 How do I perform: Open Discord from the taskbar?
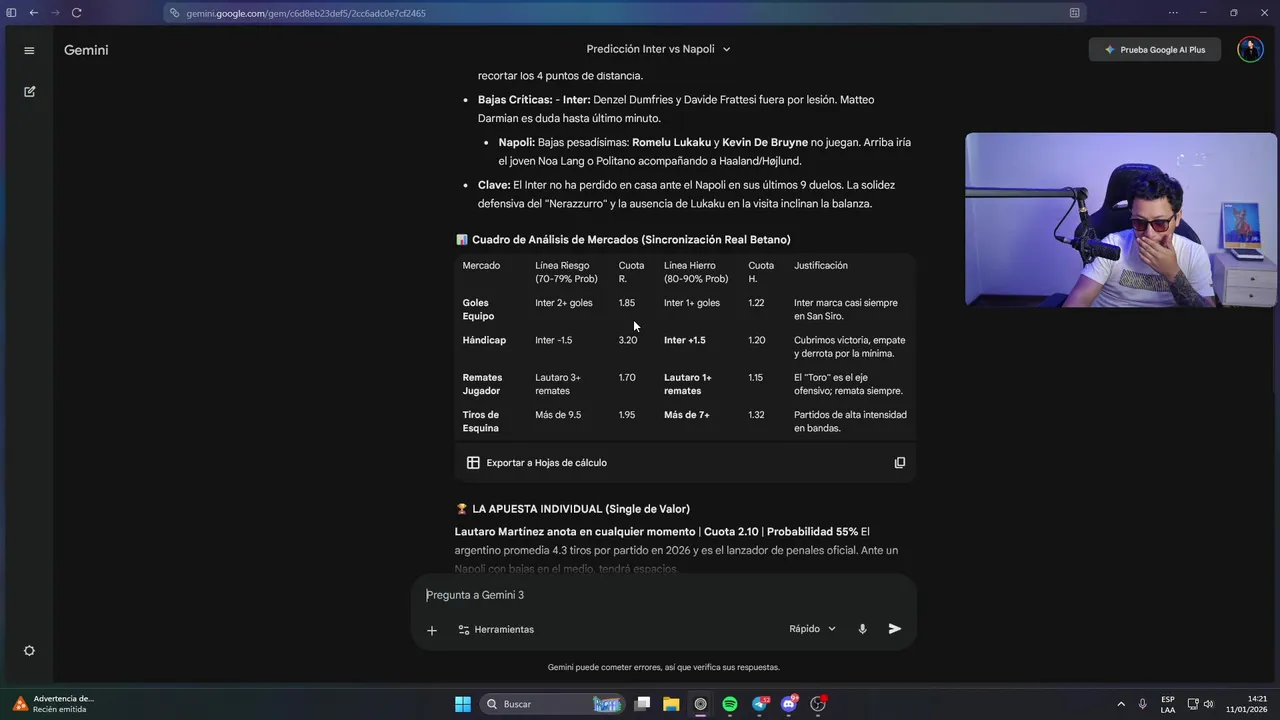pos(789,704)
